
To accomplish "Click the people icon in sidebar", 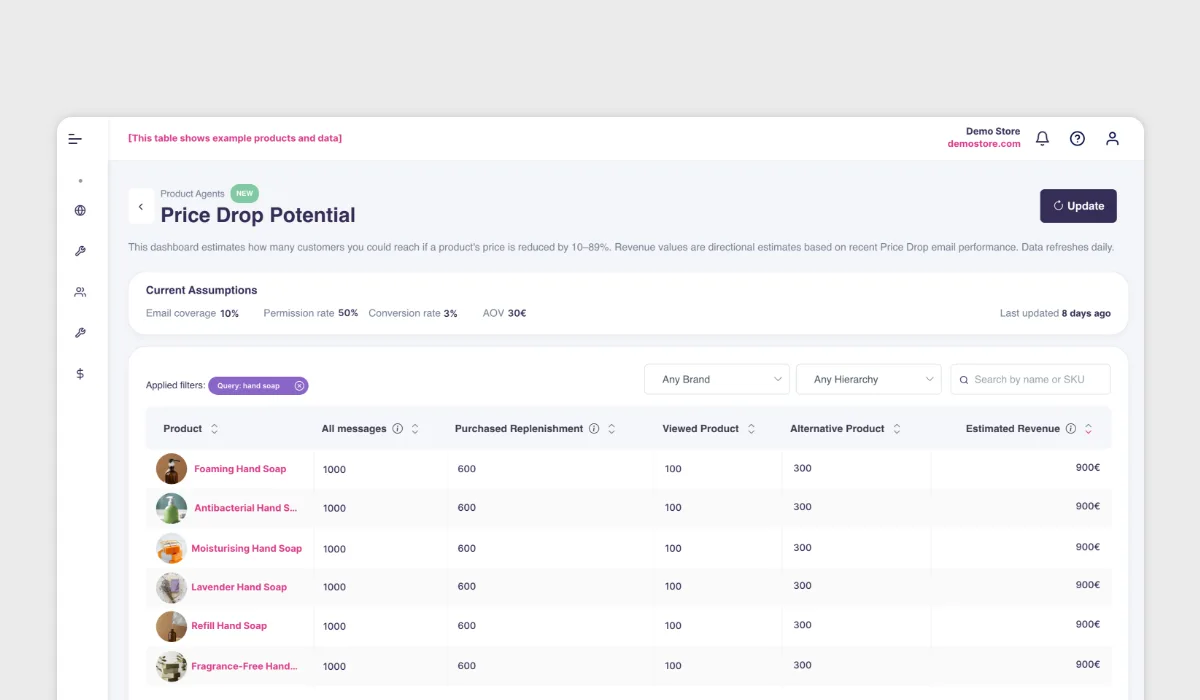I will 80,292.
